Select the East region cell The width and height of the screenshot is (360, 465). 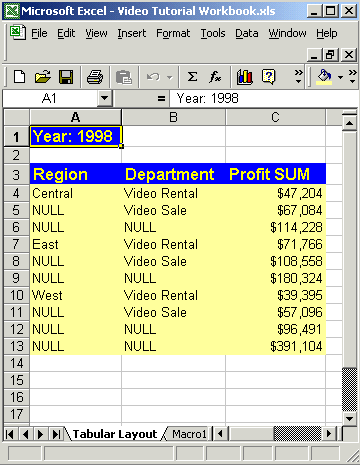point(76,244)
